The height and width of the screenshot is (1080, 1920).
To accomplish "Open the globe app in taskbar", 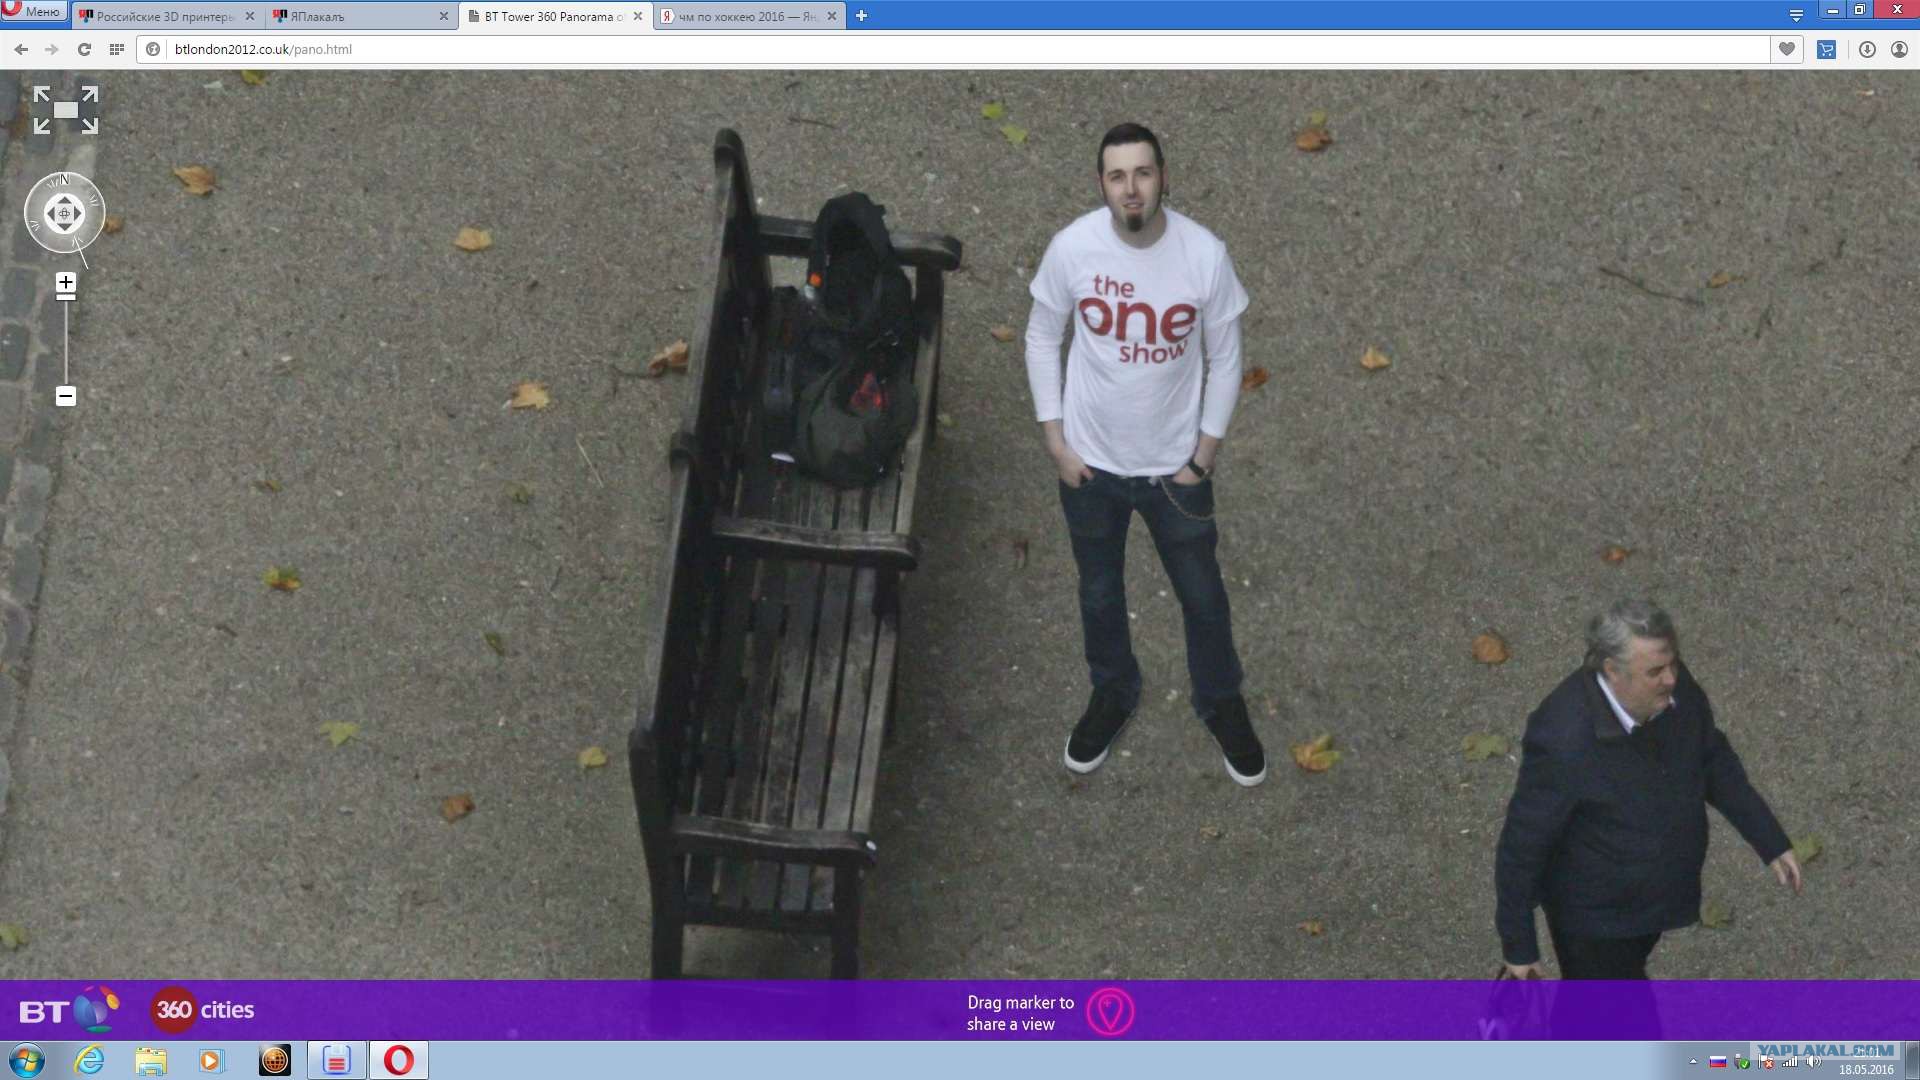I will point(274,1060).
